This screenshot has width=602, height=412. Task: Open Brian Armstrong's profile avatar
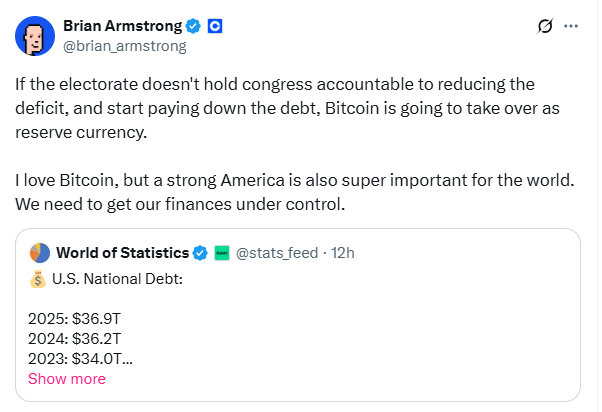(35, 35)
